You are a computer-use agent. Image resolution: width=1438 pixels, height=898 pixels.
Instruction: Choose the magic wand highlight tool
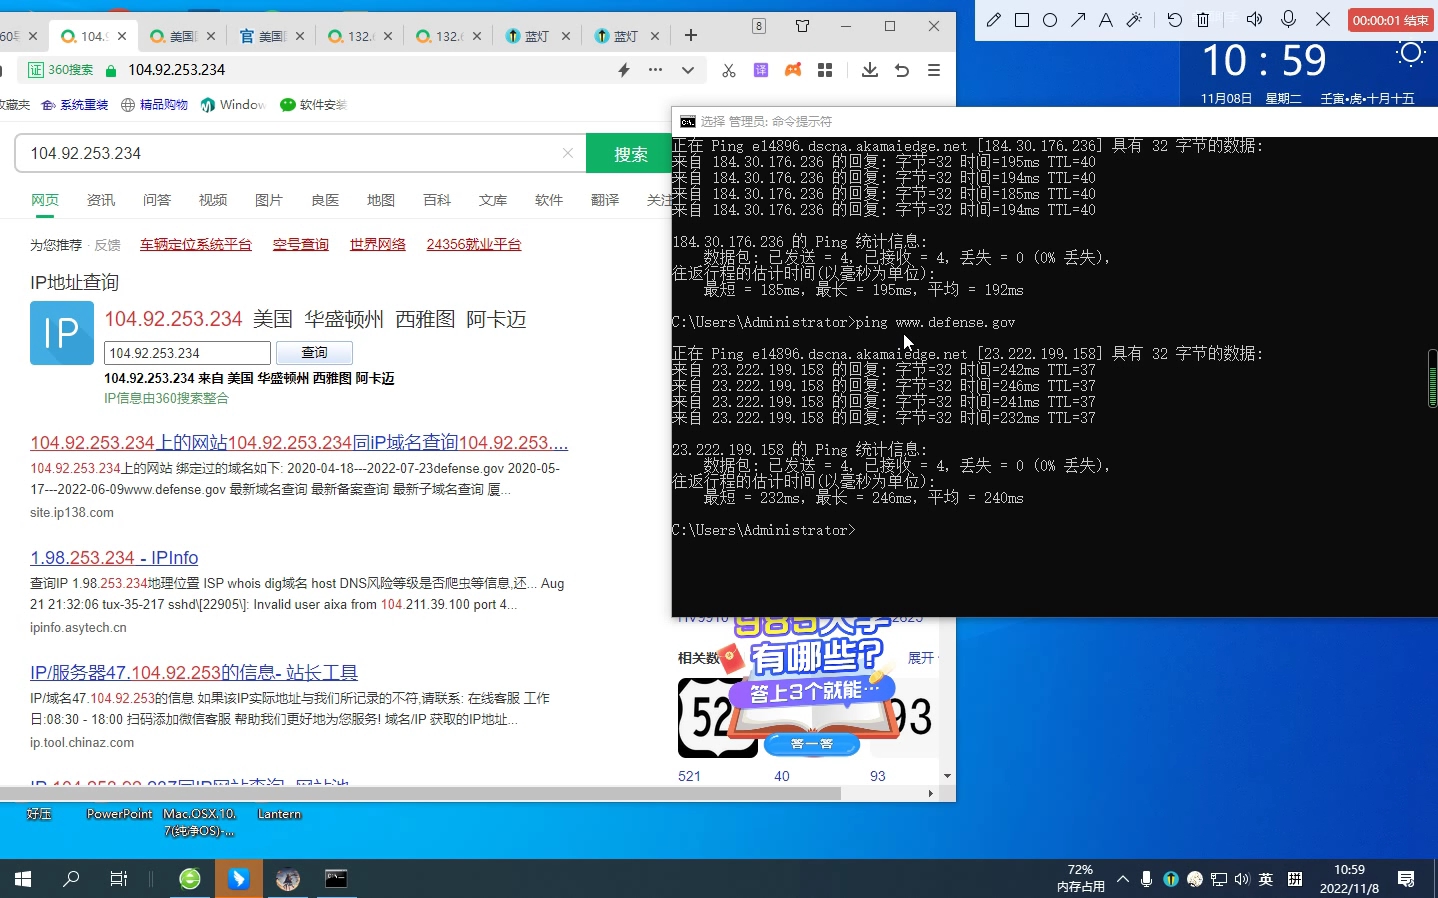click(x=1134, y=20)
